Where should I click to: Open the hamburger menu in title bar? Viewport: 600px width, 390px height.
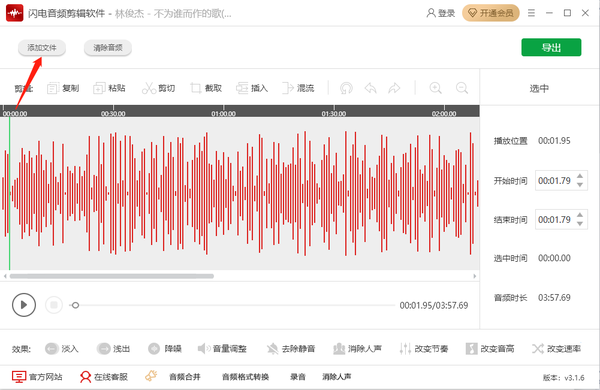coord(531,13)
